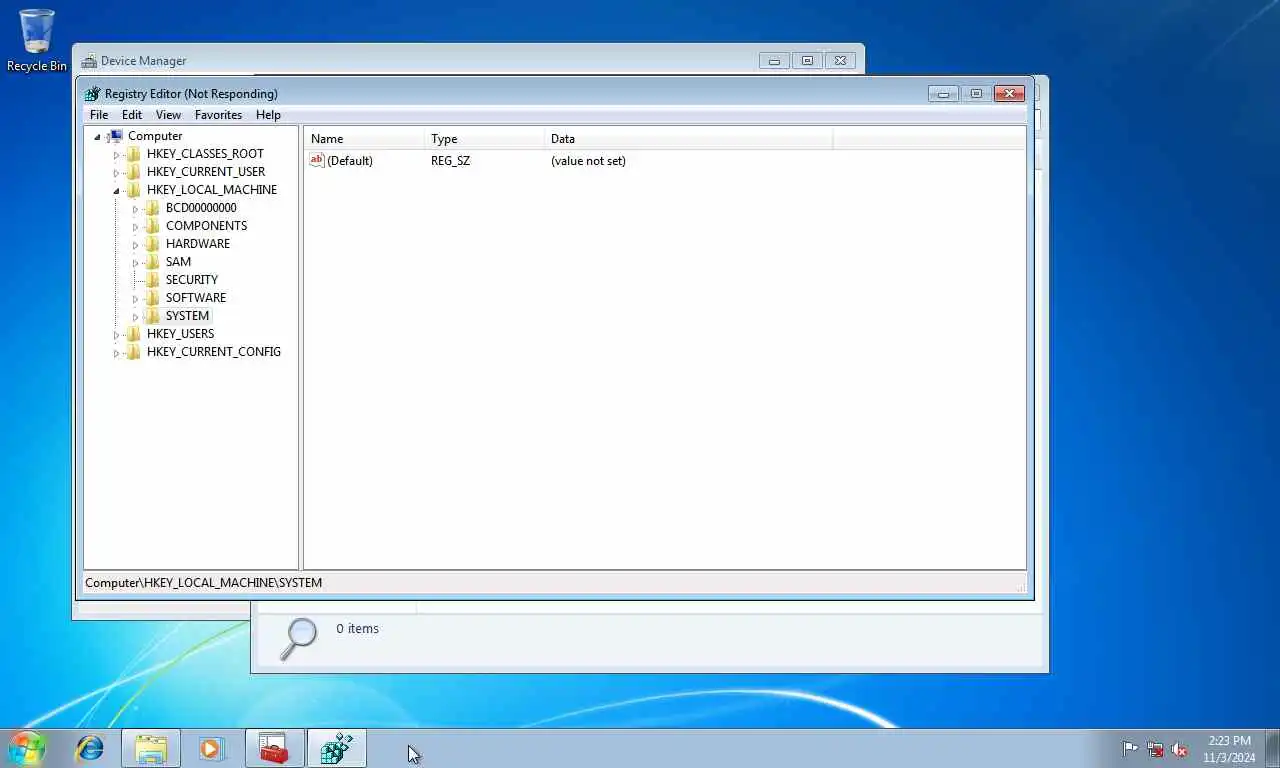
Task: Switch to Registry Editor taskbar button
Action: (336, 748)
